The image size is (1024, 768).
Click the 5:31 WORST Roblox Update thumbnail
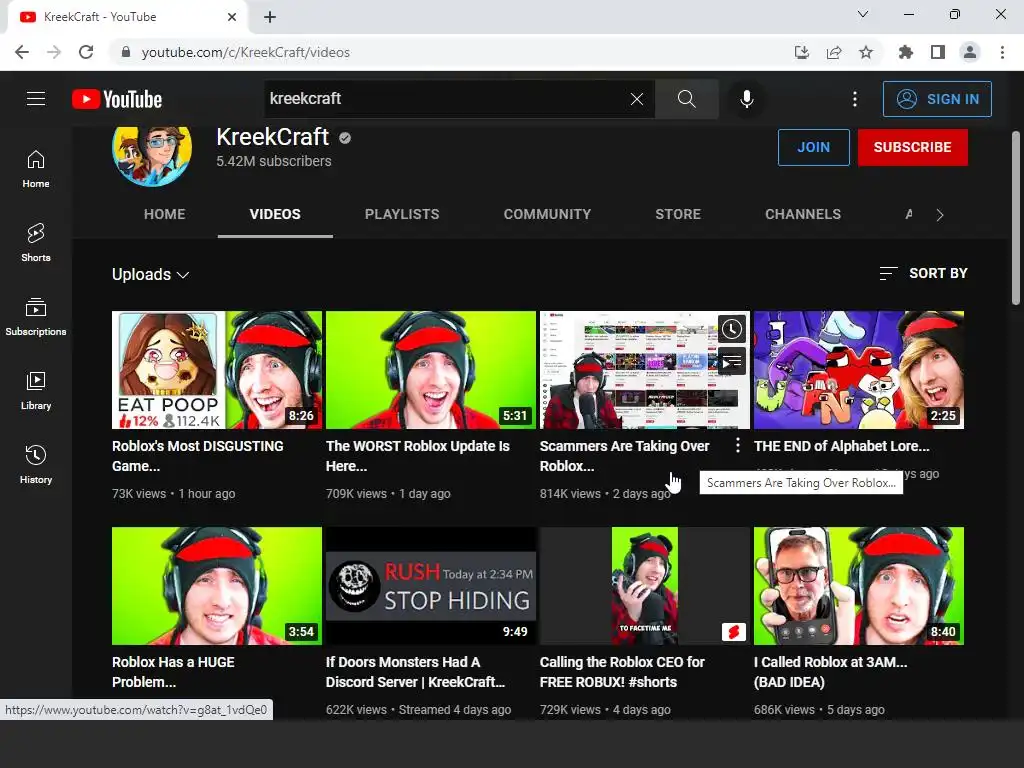click(430, 370)
